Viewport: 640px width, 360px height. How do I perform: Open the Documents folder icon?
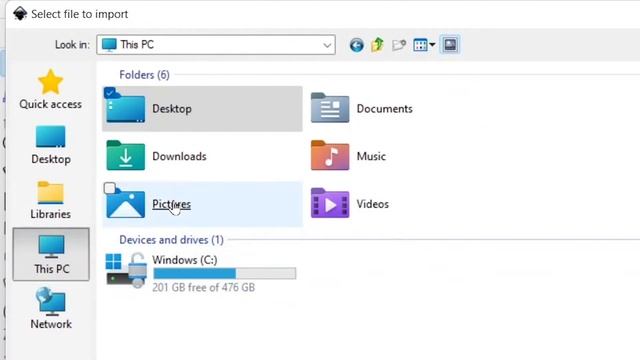coord(330,108)
